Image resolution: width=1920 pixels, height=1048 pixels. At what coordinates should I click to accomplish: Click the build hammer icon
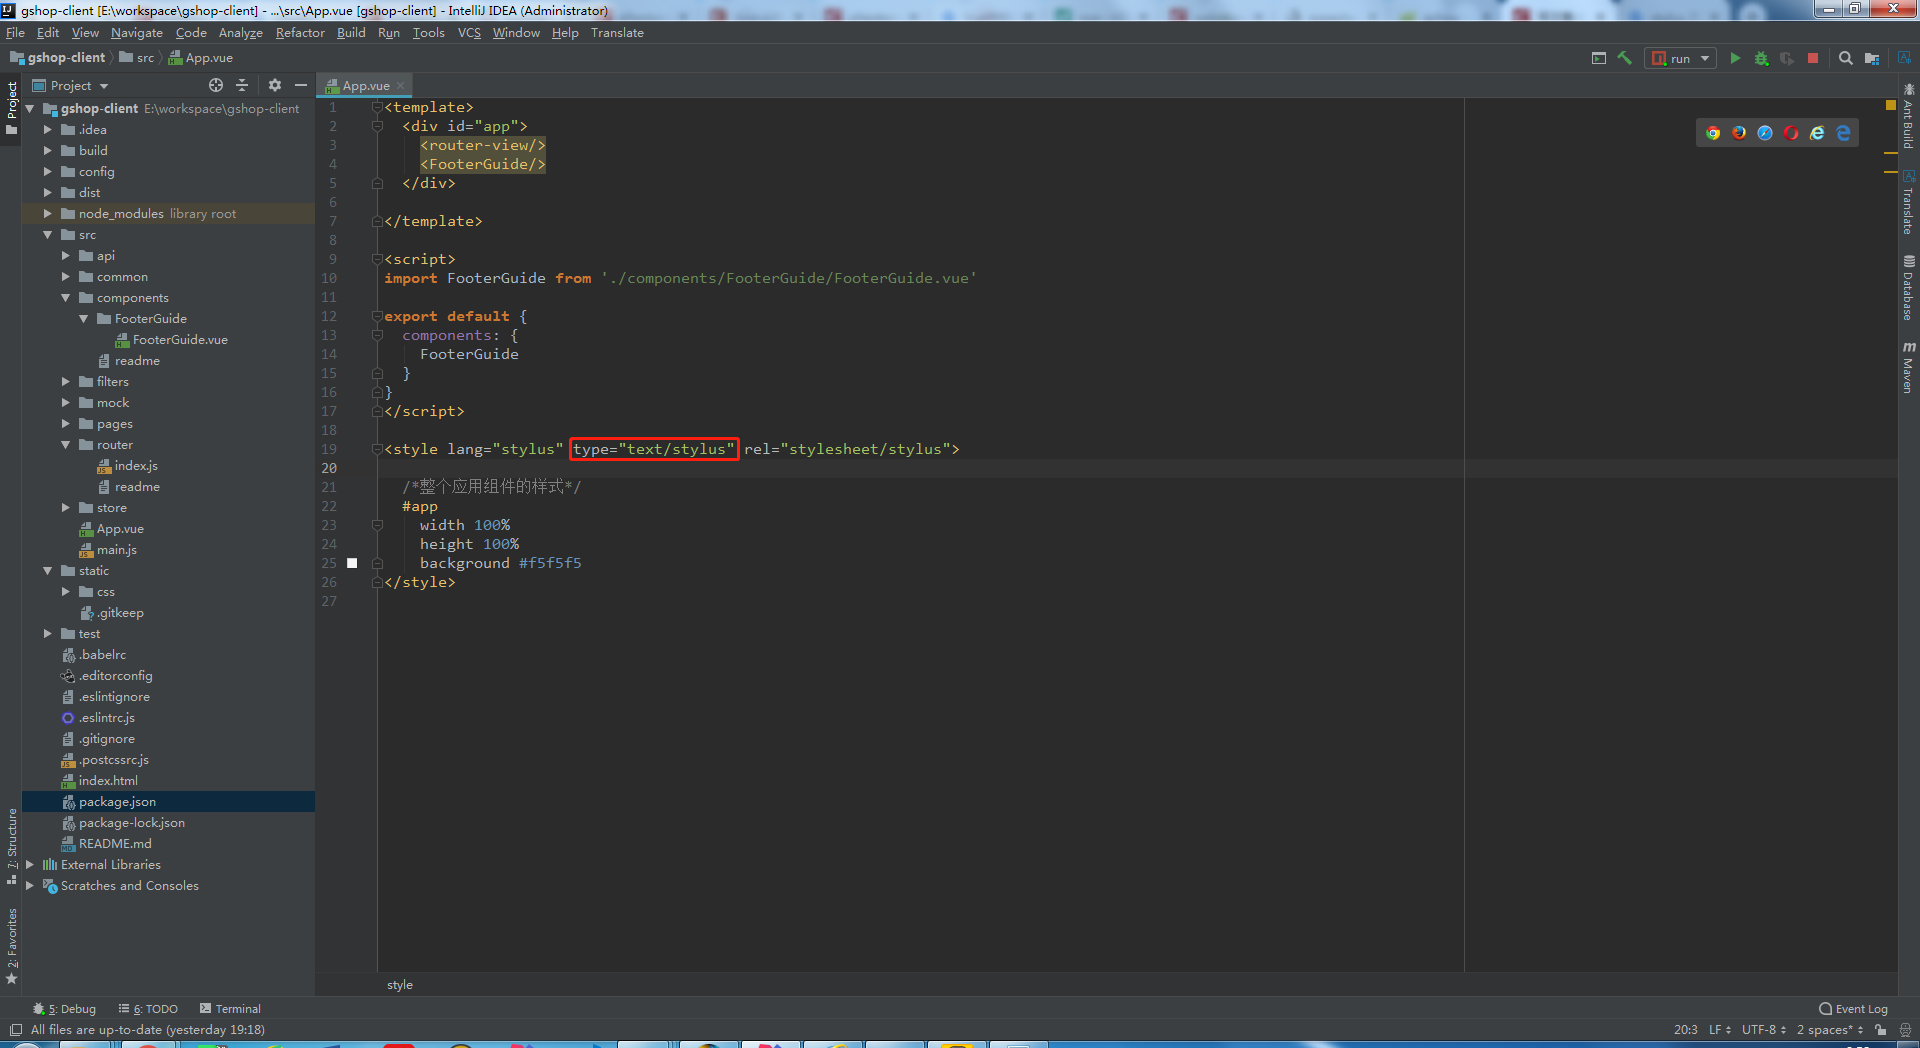pyautogui.click(x=1624, y=58)
